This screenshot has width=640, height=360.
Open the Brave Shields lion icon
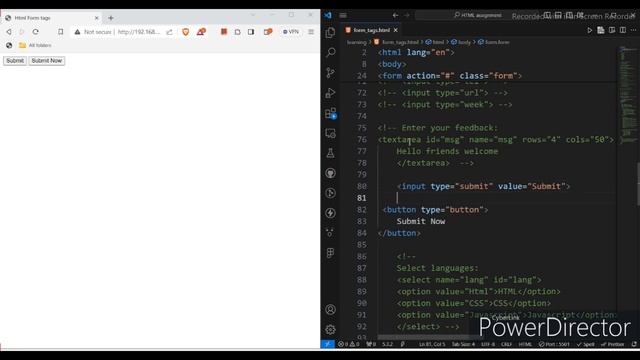185,32
